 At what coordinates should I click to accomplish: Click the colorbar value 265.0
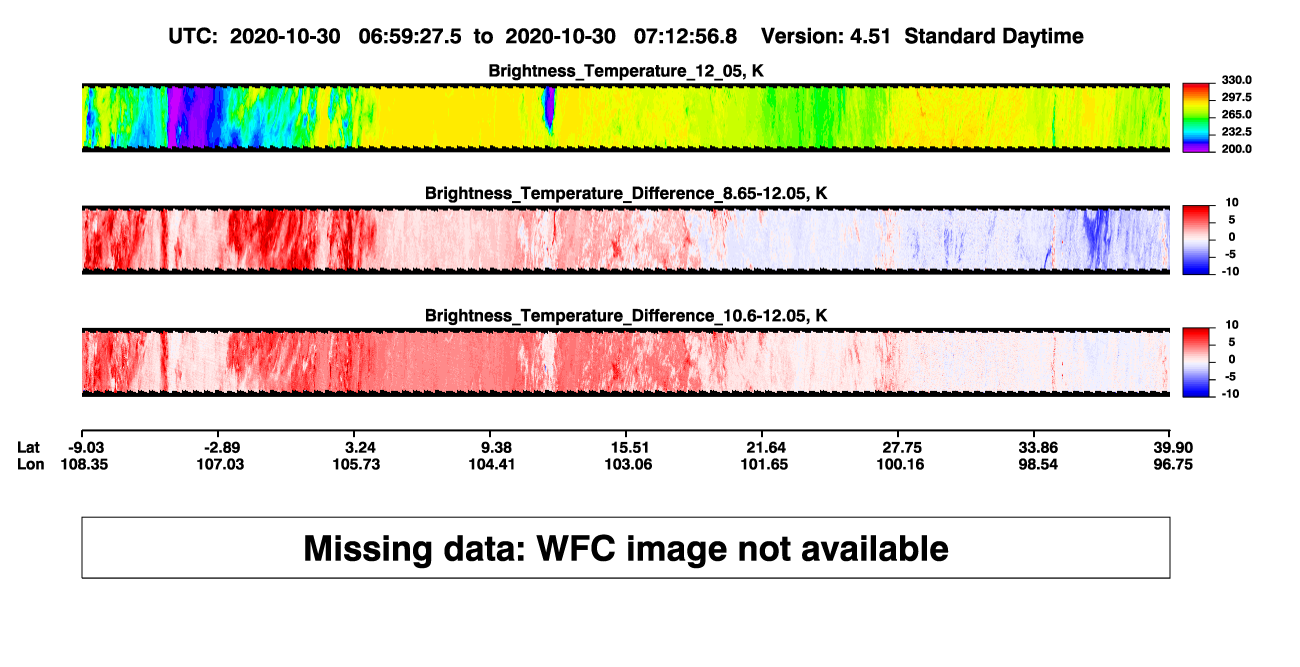pos(1237,114)
